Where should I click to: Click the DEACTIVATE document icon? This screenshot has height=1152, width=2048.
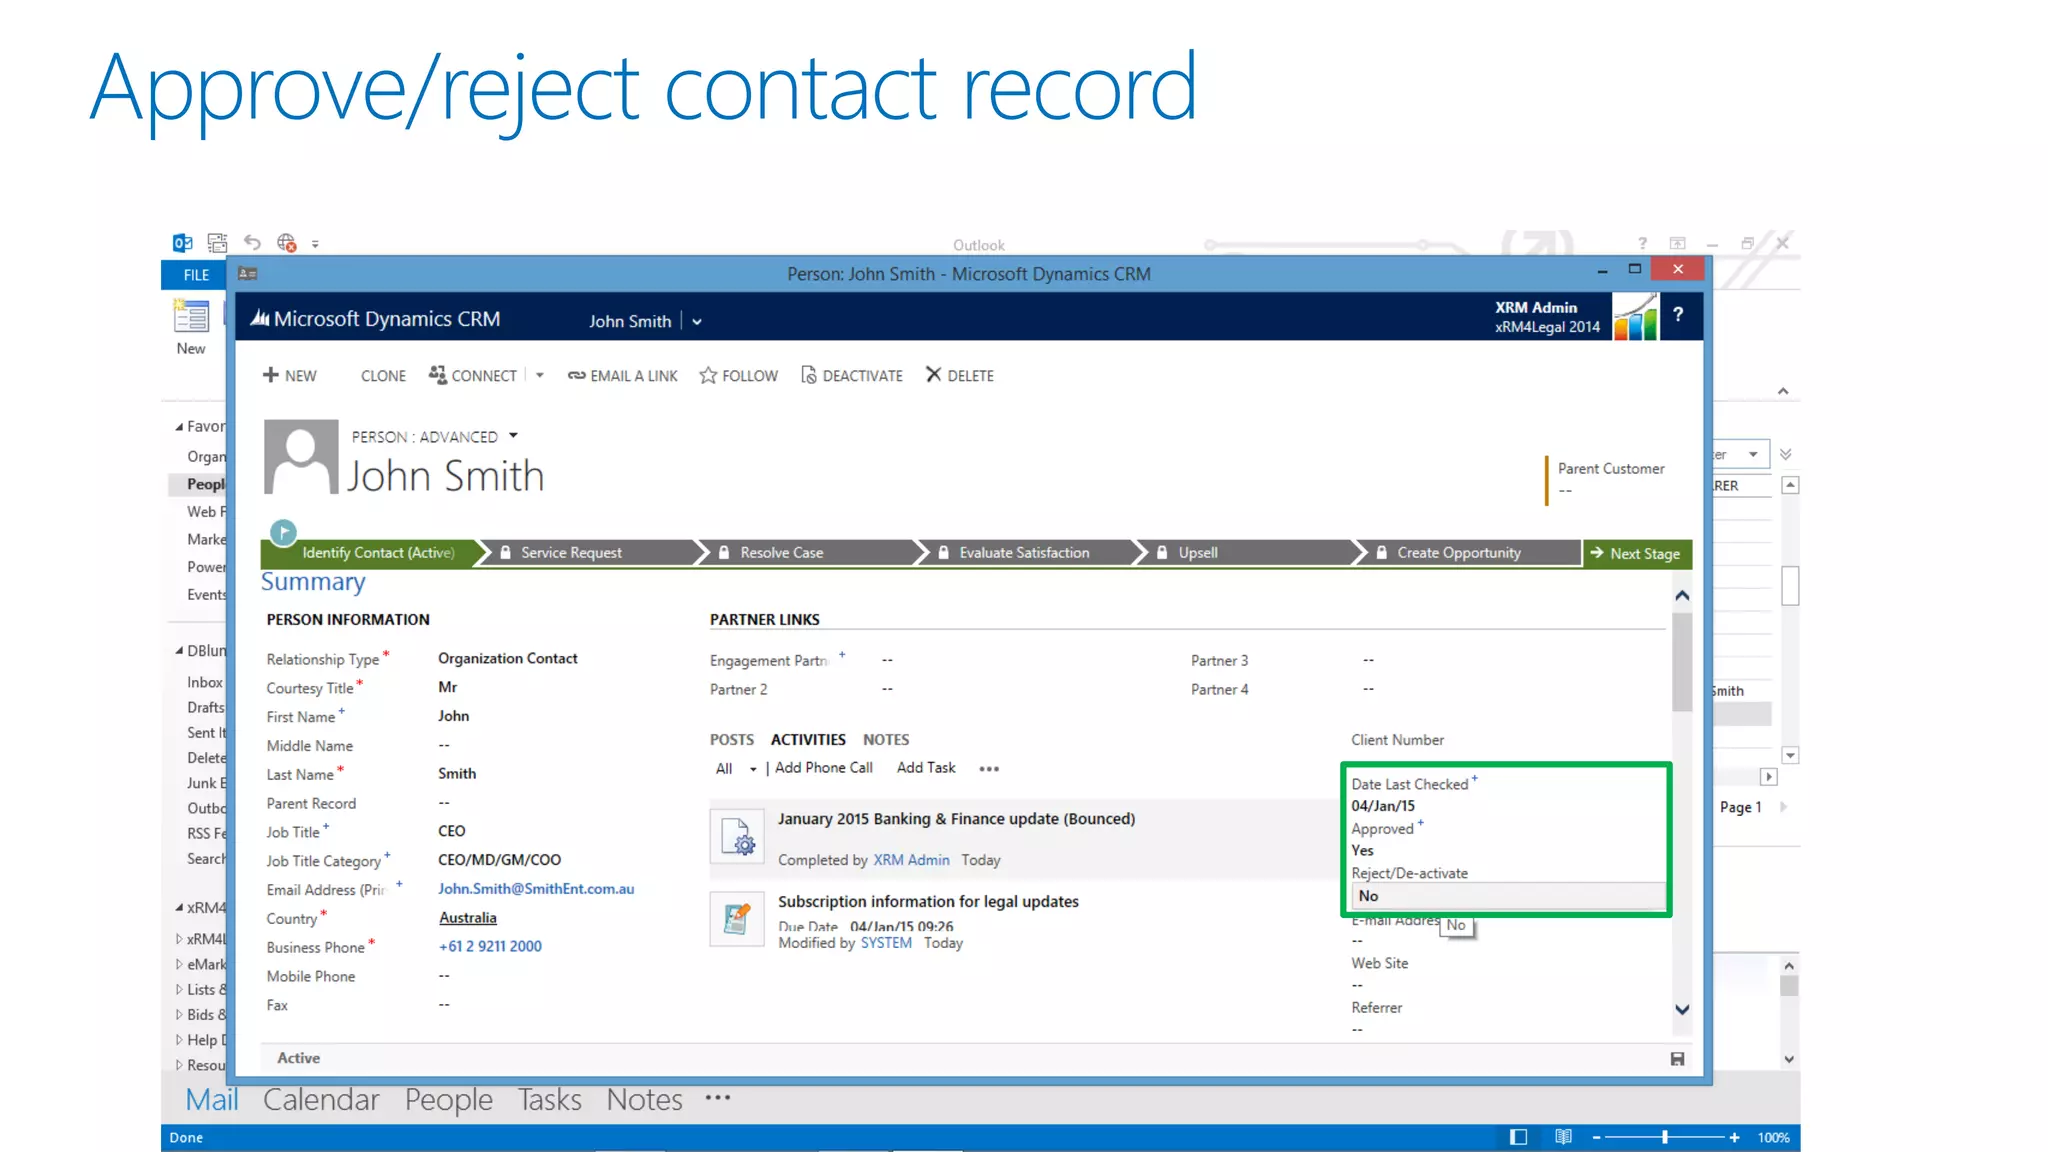809,375
